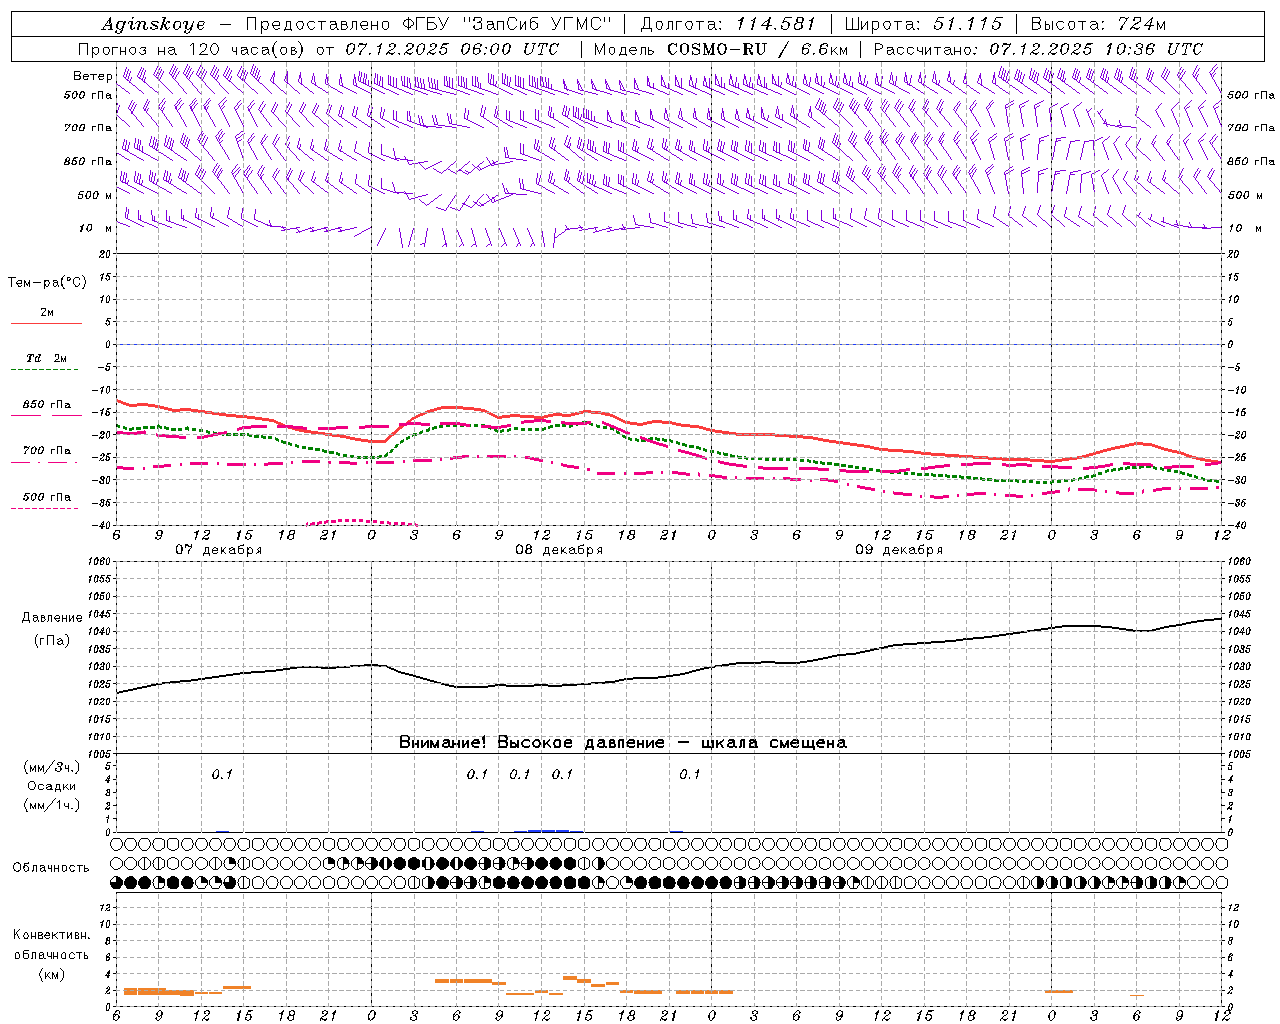Click the "Td 2м" dew point legend entry
Screen dimensions: 1280x1024
47,358
